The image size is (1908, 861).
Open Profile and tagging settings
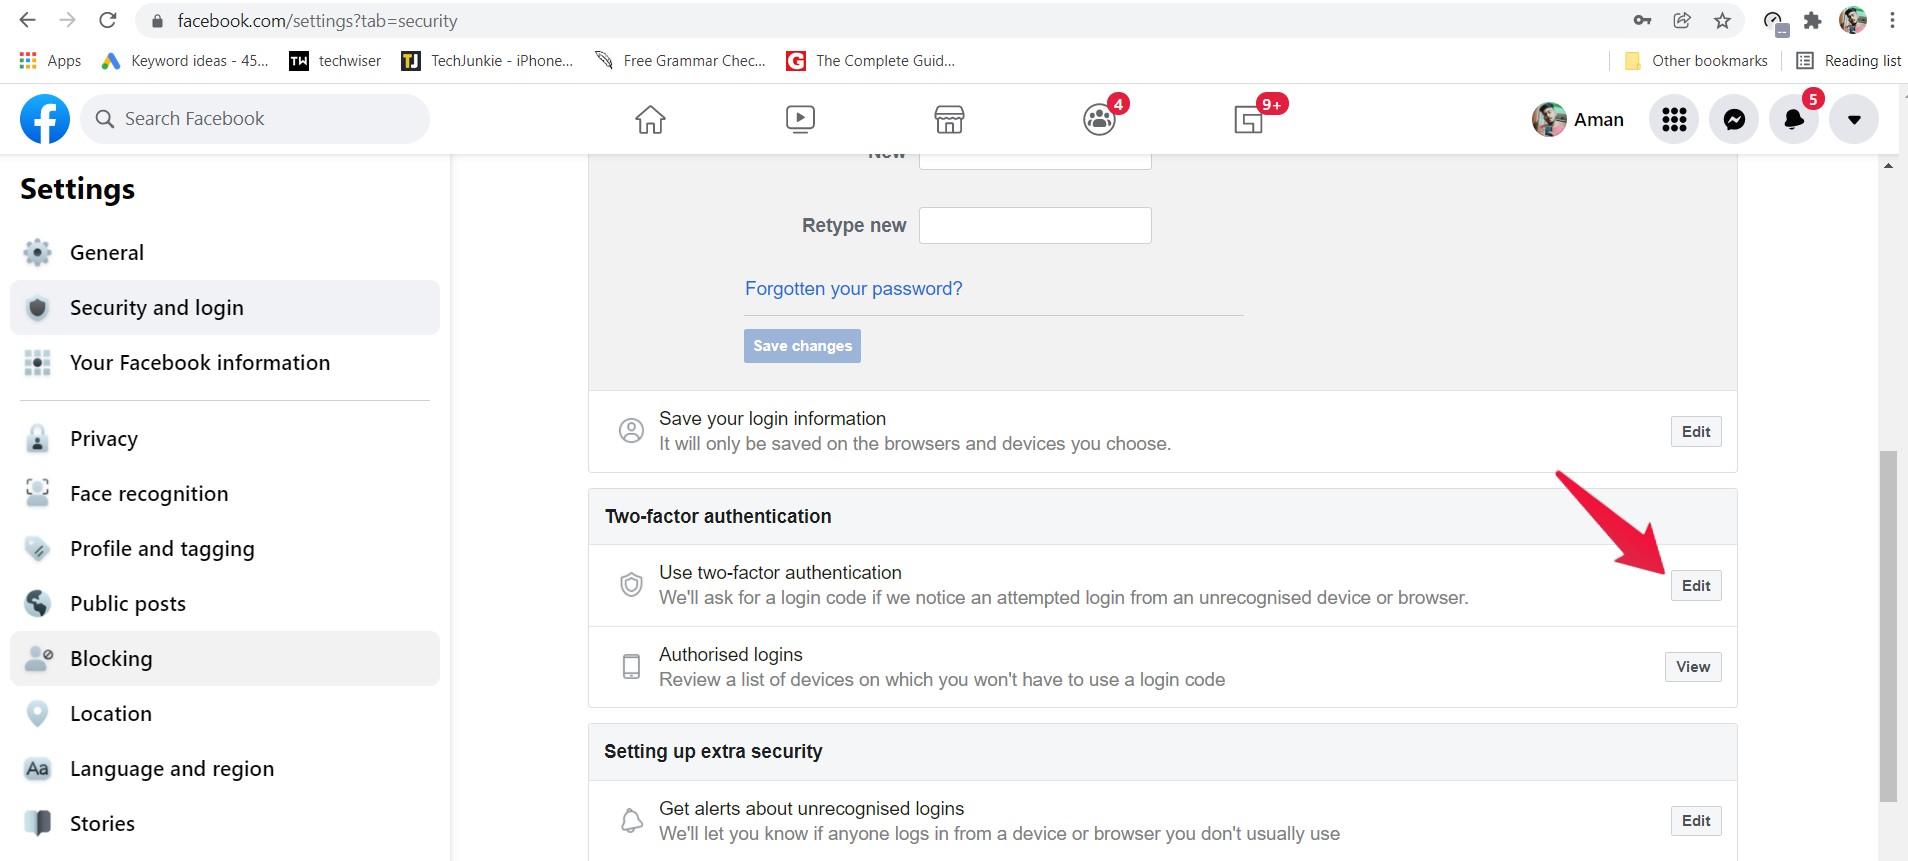[225, 549]
